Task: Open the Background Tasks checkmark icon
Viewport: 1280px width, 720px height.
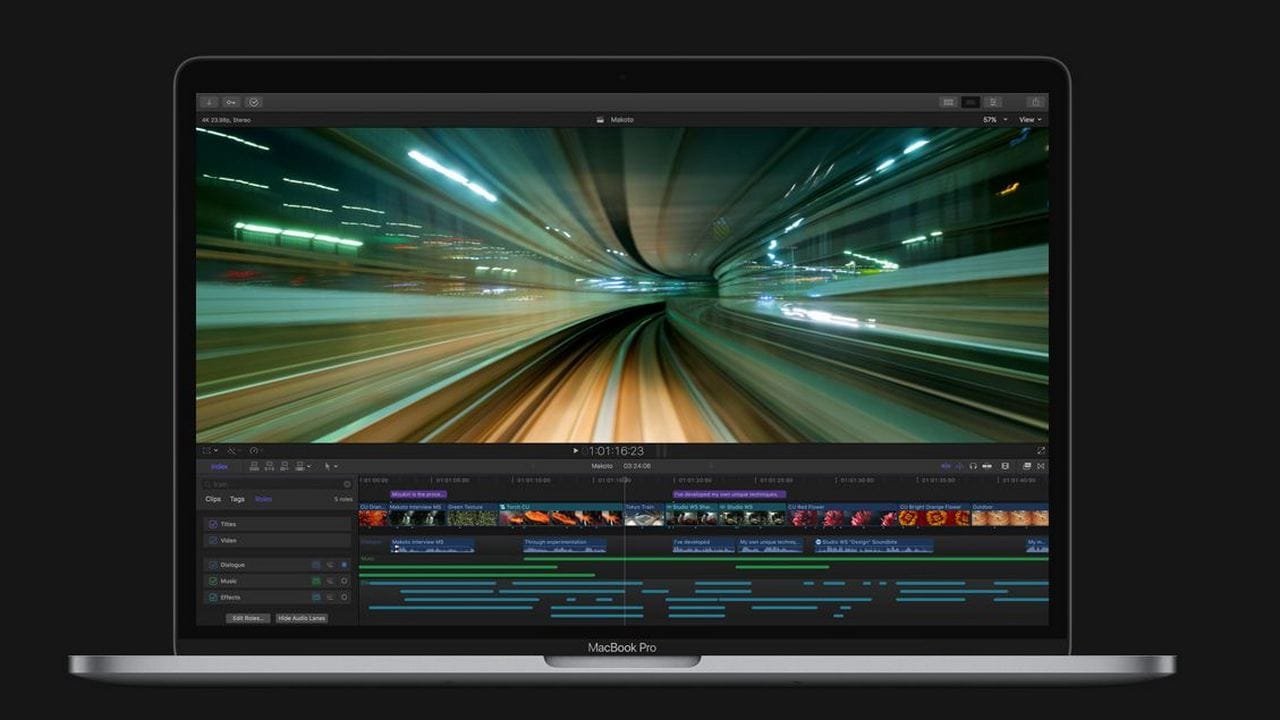Action: 254,102
